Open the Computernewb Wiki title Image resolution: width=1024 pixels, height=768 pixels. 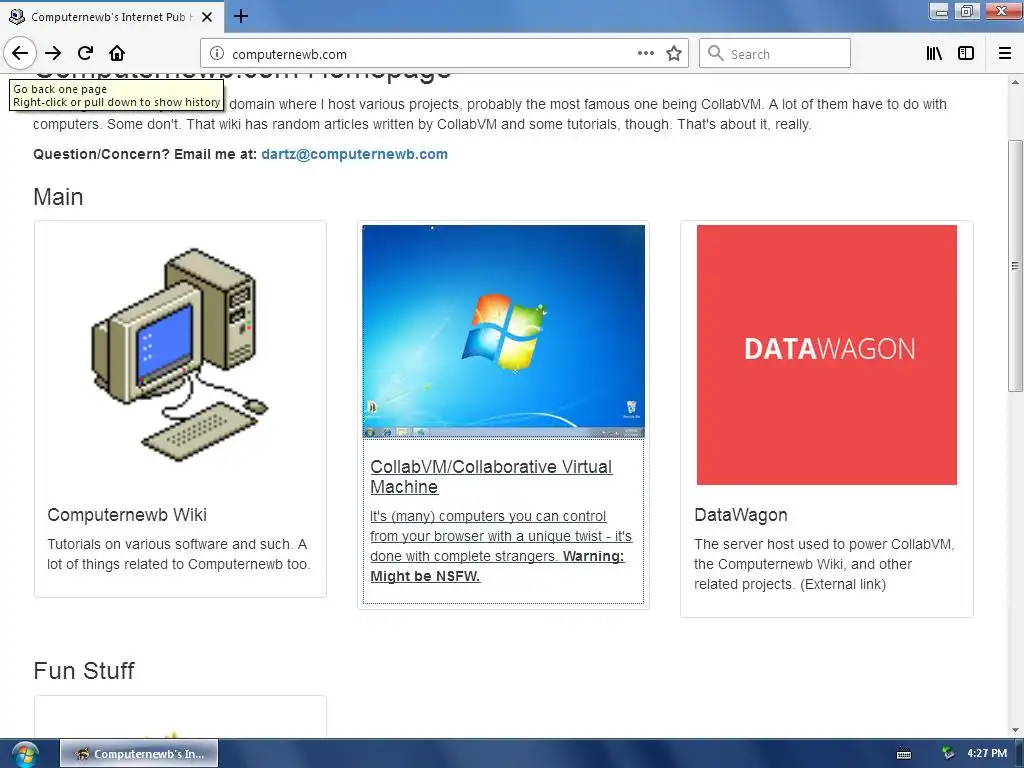coord(127,515)
